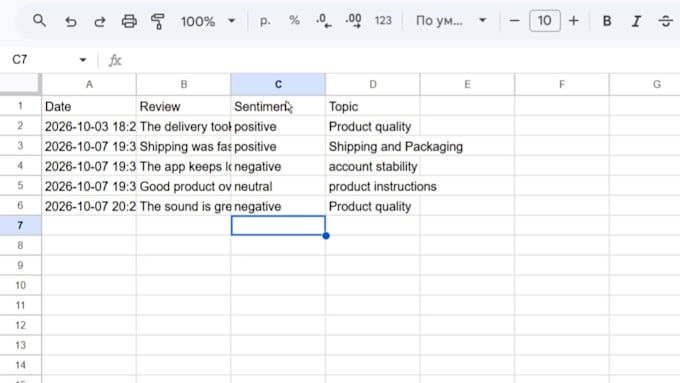
Task: Select row 1 header
Action: tap(20, 106)
